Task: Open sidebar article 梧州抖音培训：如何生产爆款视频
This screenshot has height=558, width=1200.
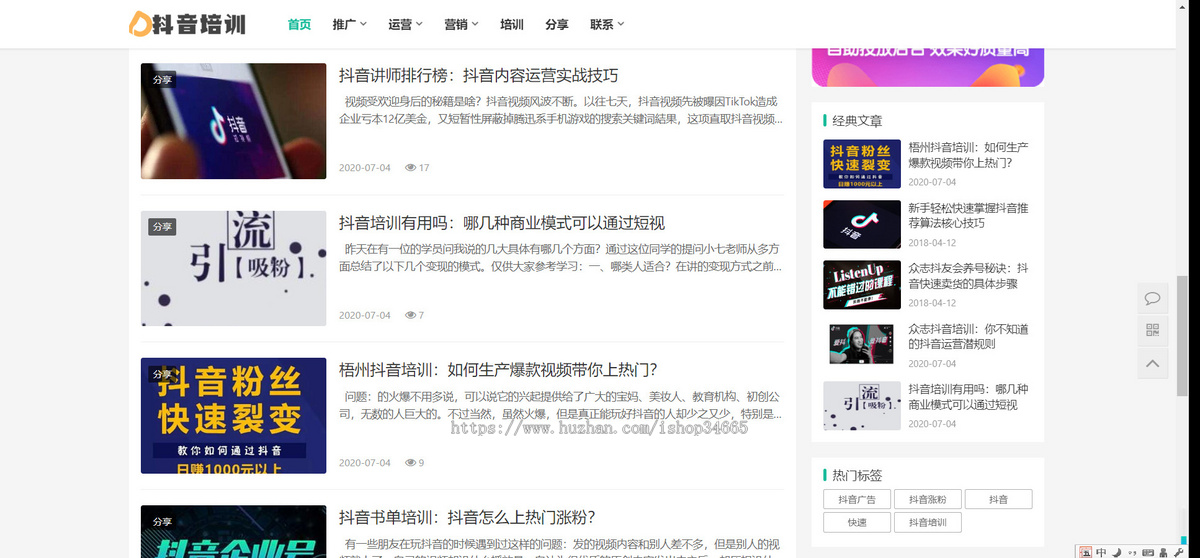Action: pos(968,154)
